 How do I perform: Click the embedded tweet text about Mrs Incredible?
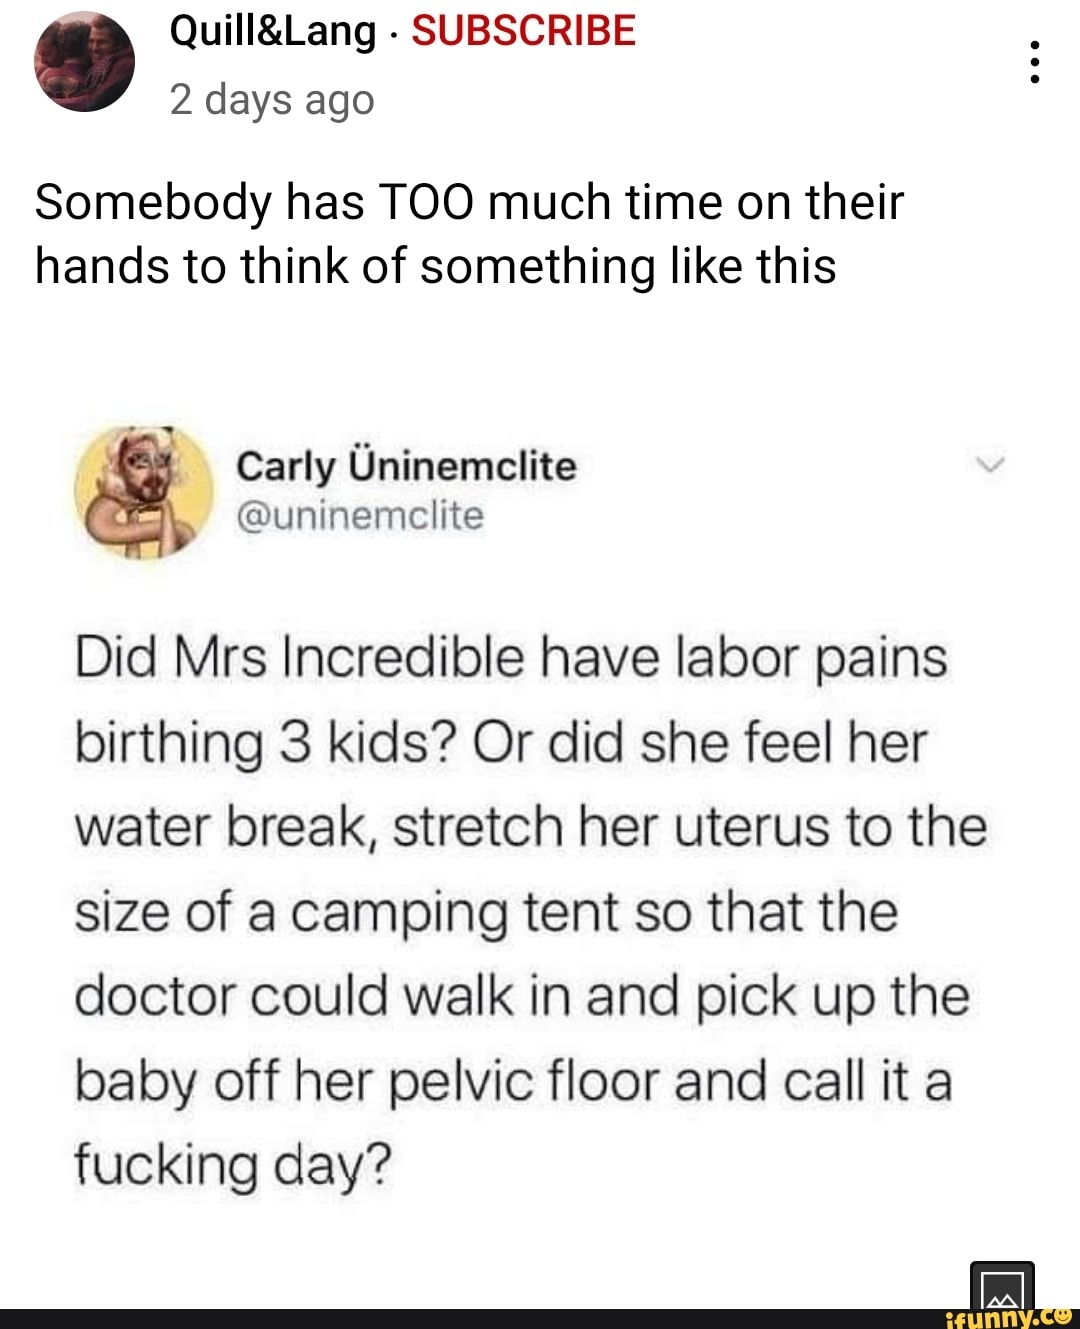[520, 910]
